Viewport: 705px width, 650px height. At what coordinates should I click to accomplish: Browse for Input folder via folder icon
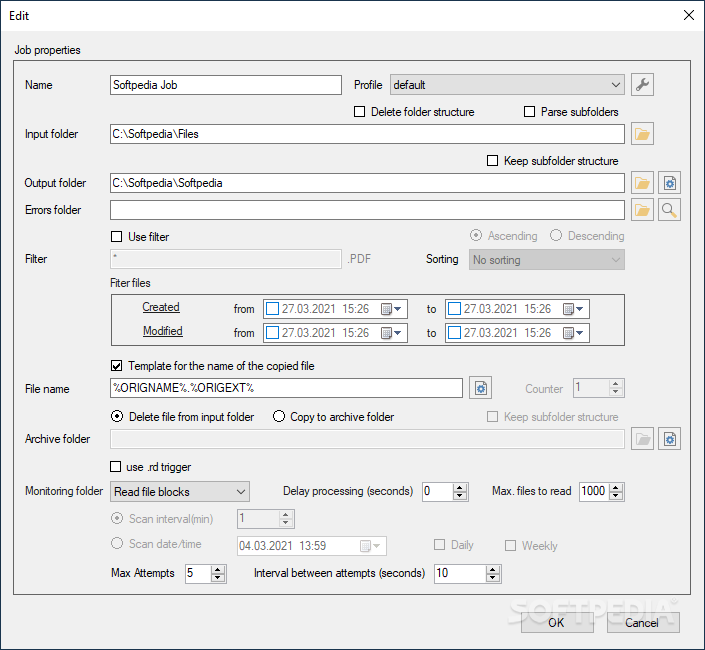tap(642, 134)
